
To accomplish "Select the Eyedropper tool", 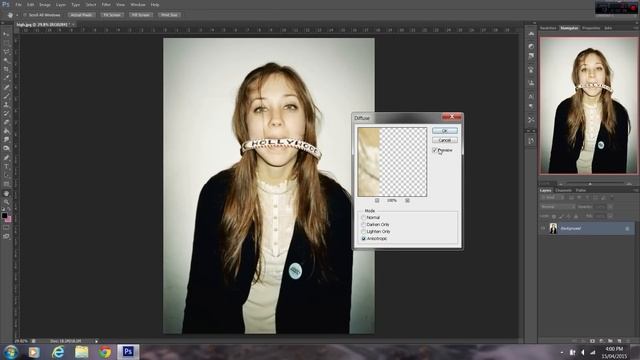I will pos(6,78).
